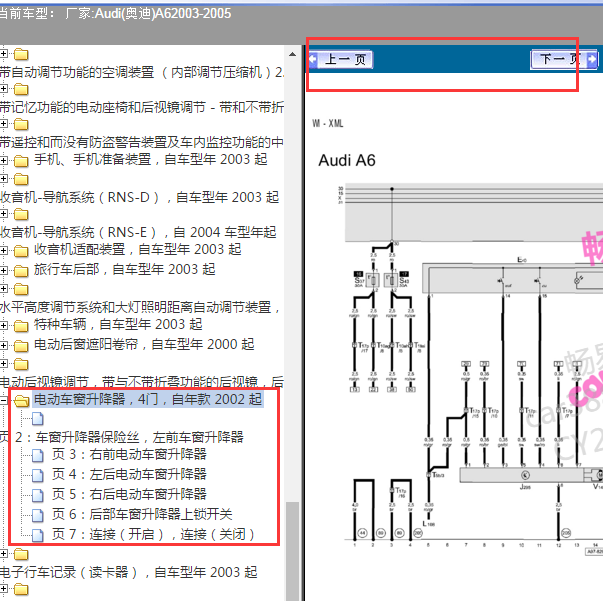Select 带自动调节功能的空调装置 entry
603x601 pixels.
[142, 72]
